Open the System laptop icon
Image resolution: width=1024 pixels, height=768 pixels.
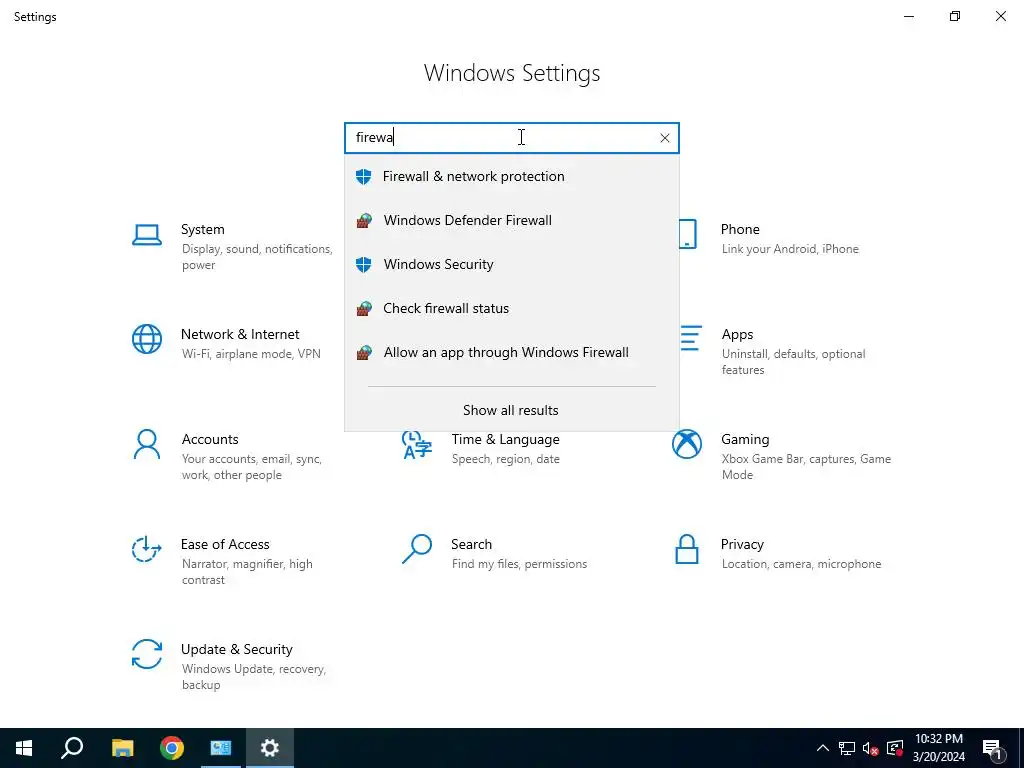pyautogui.click(x=147, y=235)
